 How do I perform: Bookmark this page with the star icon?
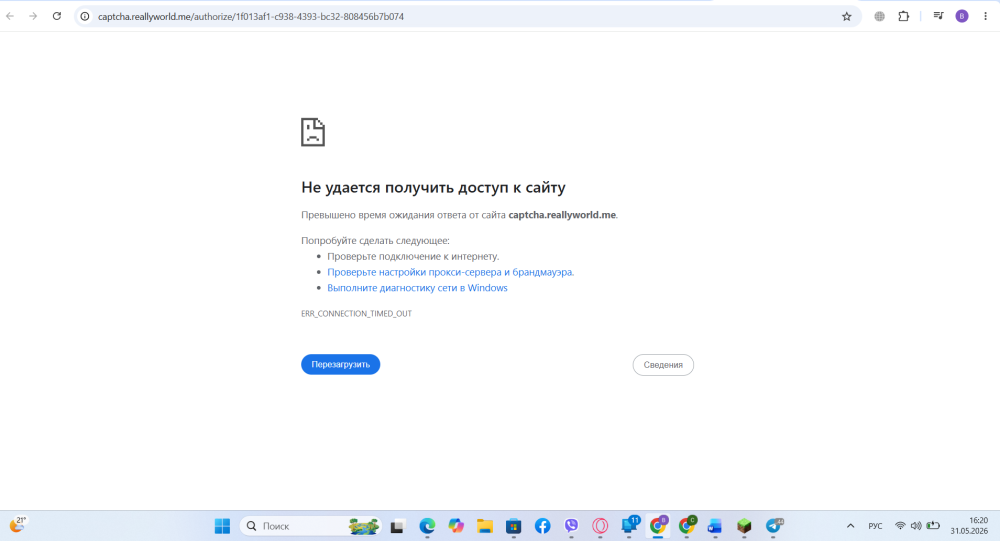click(846, 17)
